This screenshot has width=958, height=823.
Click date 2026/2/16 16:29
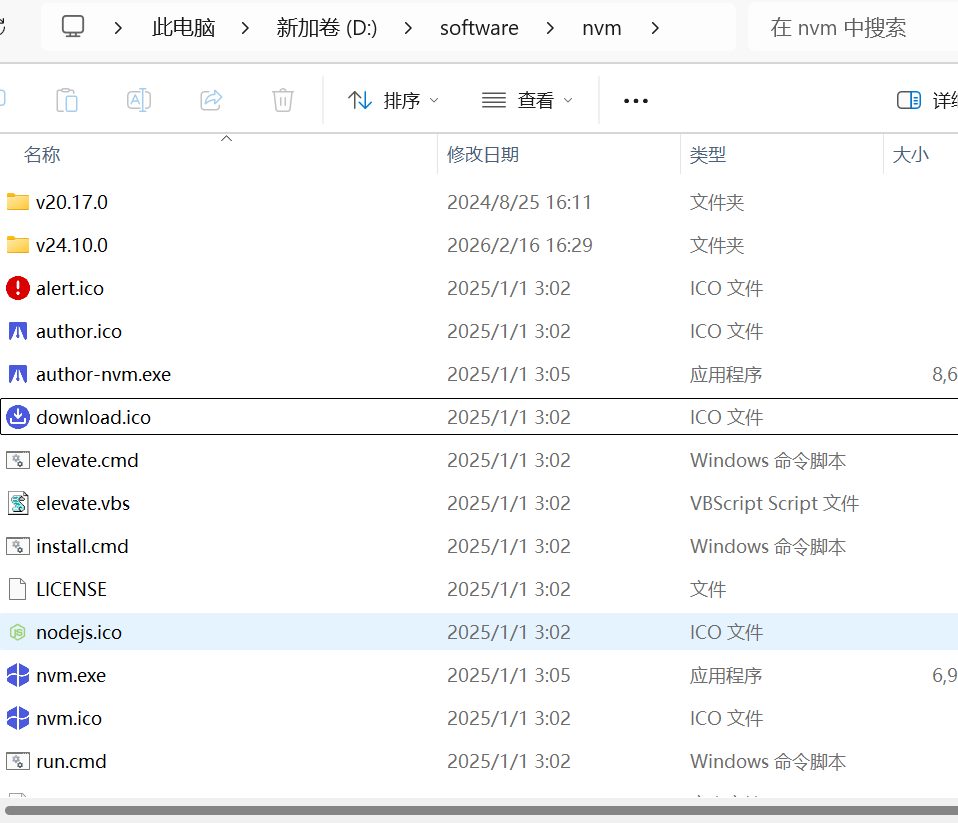click(520, 245)
